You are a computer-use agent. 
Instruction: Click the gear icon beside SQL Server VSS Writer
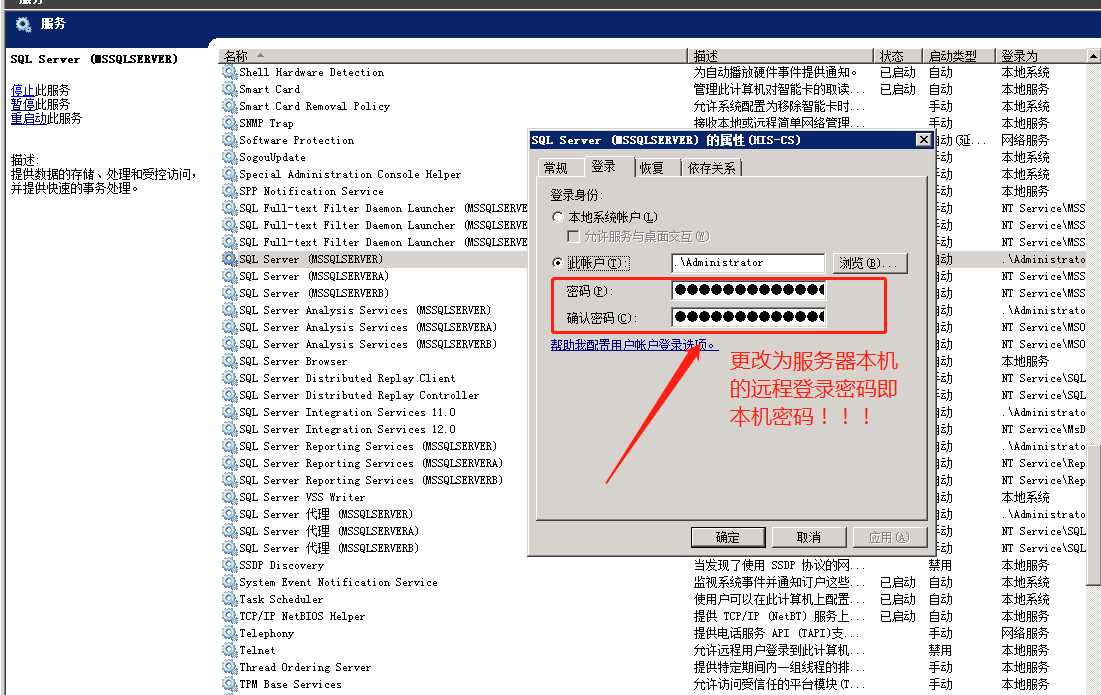coord(230,497)
